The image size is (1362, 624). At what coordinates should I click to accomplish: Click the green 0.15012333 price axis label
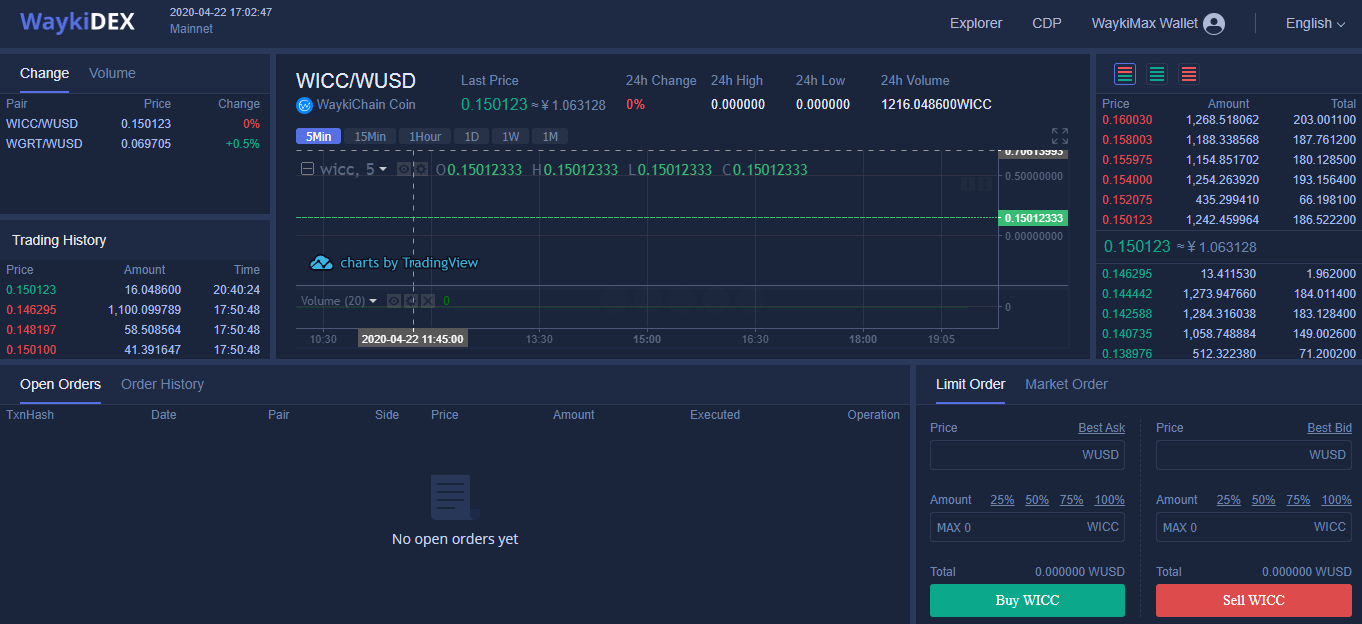[1034, 218]
